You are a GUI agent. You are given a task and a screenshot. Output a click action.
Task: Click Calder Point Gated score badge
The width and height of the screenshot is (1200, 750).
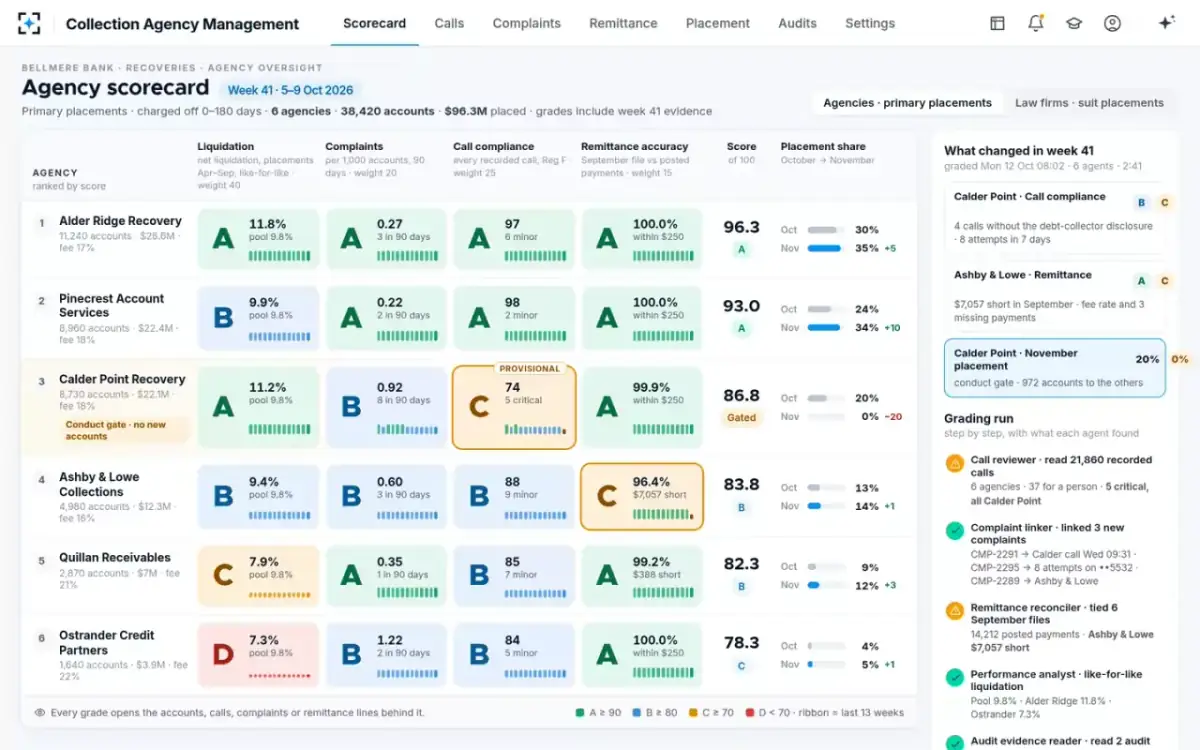pyautogui.click(x=741, y=418)
